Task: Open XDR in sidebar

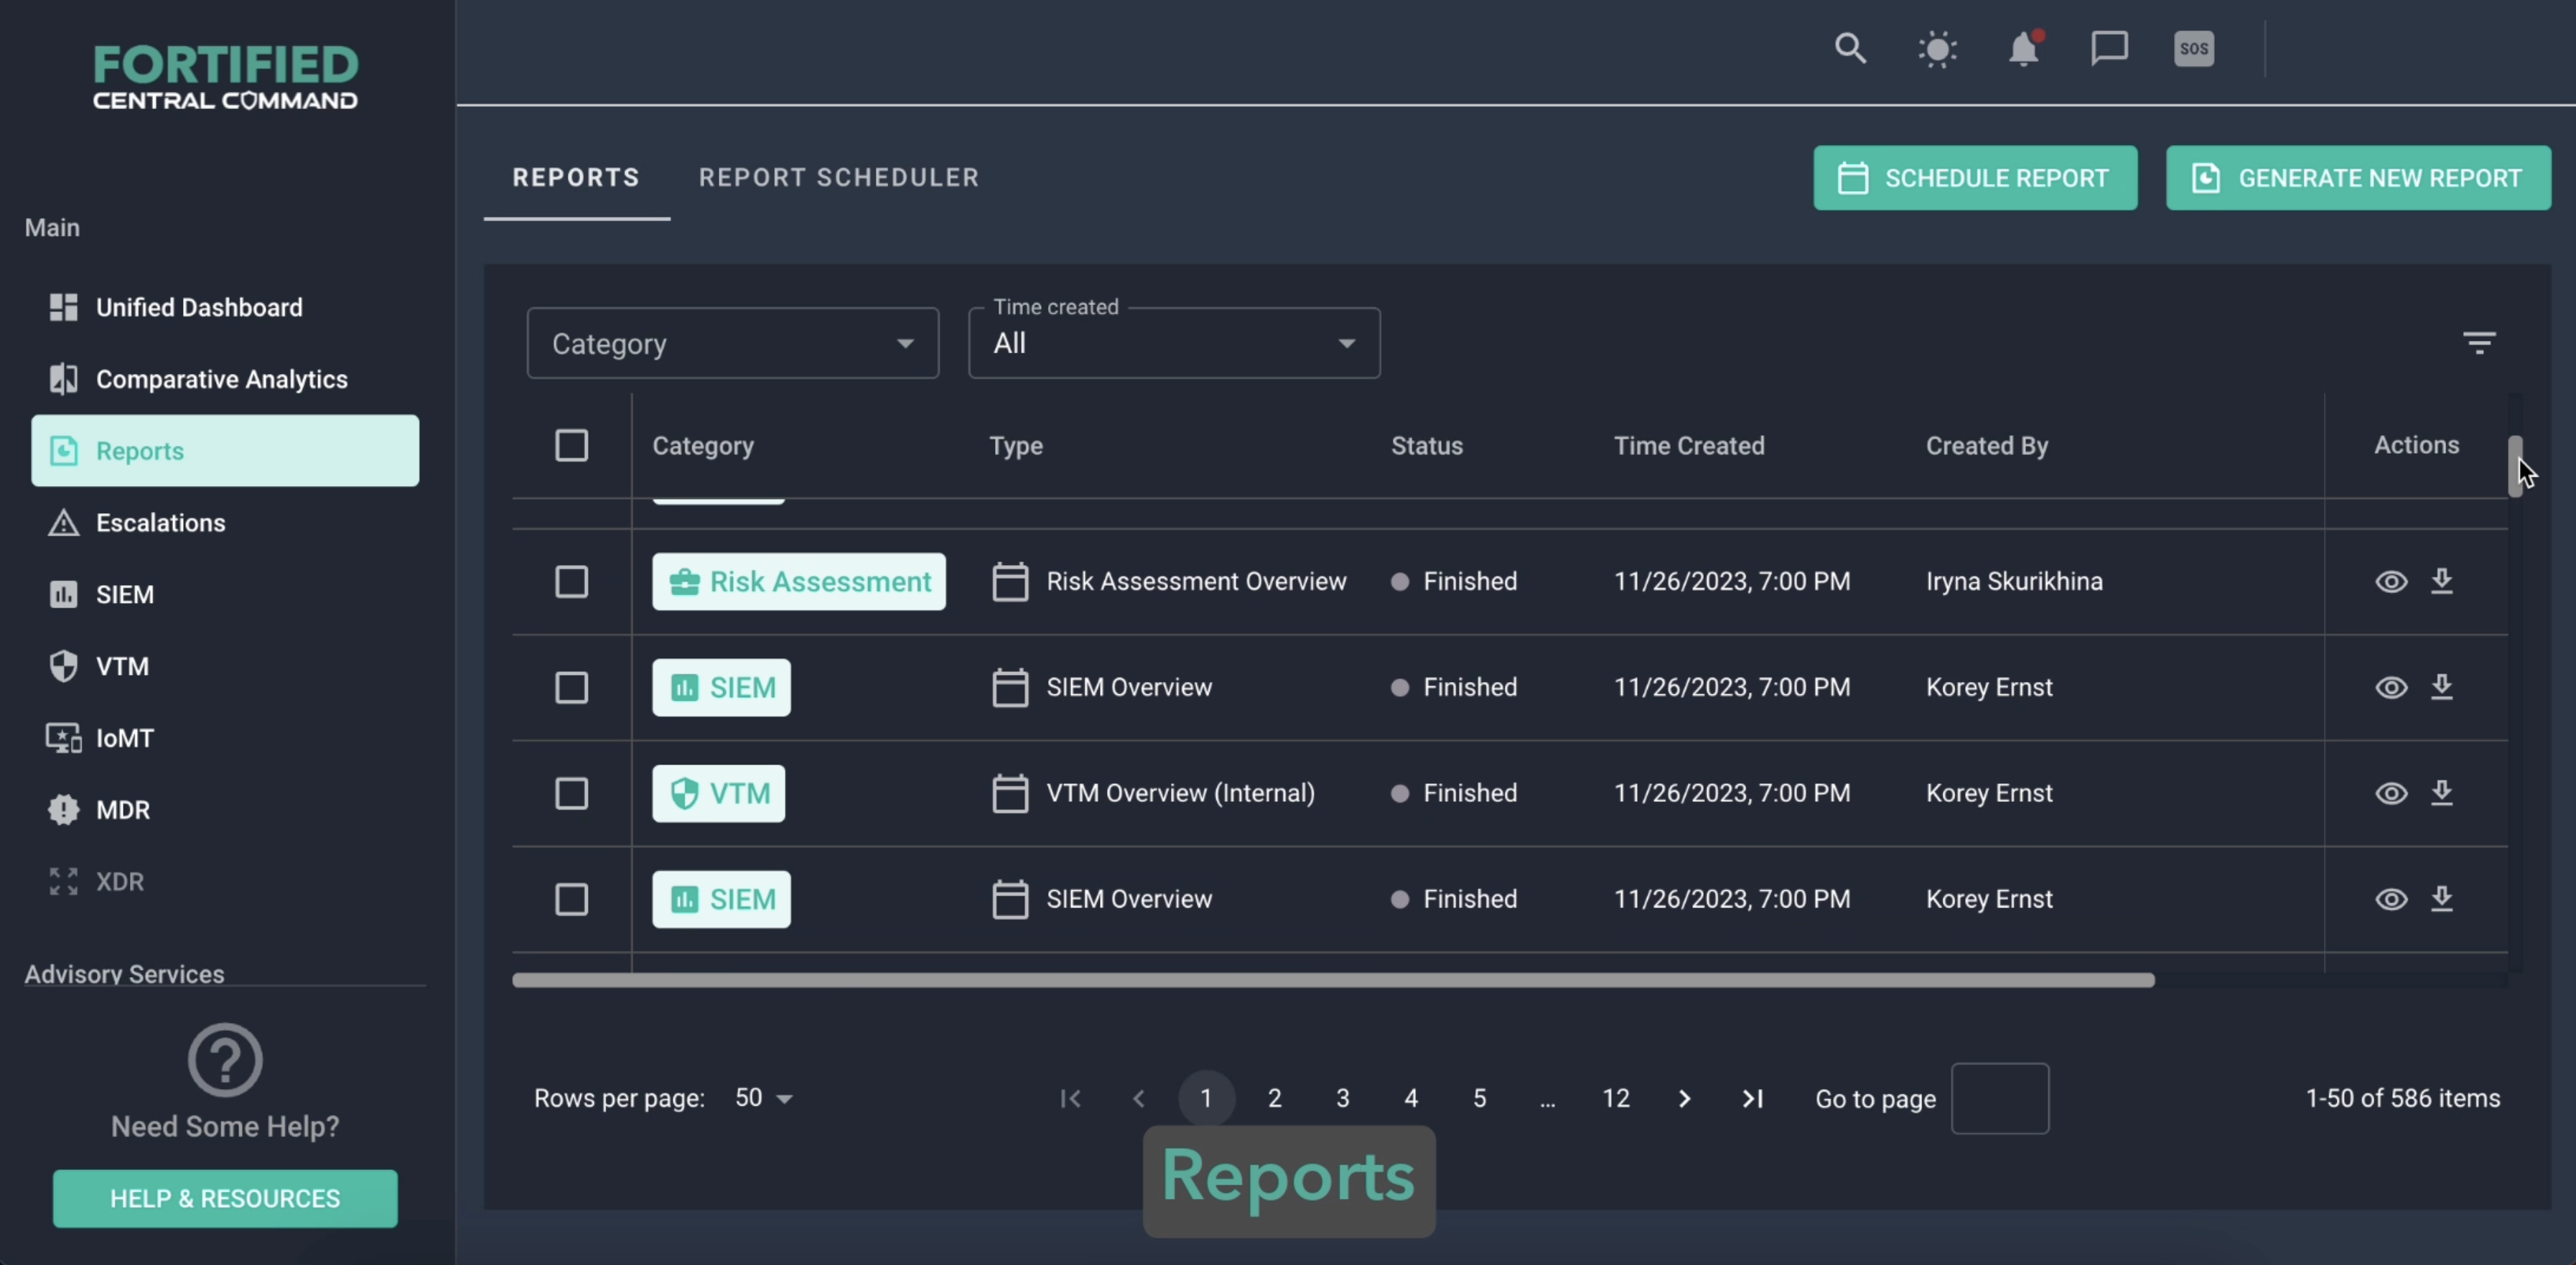Action: click(x=225, y=882)
